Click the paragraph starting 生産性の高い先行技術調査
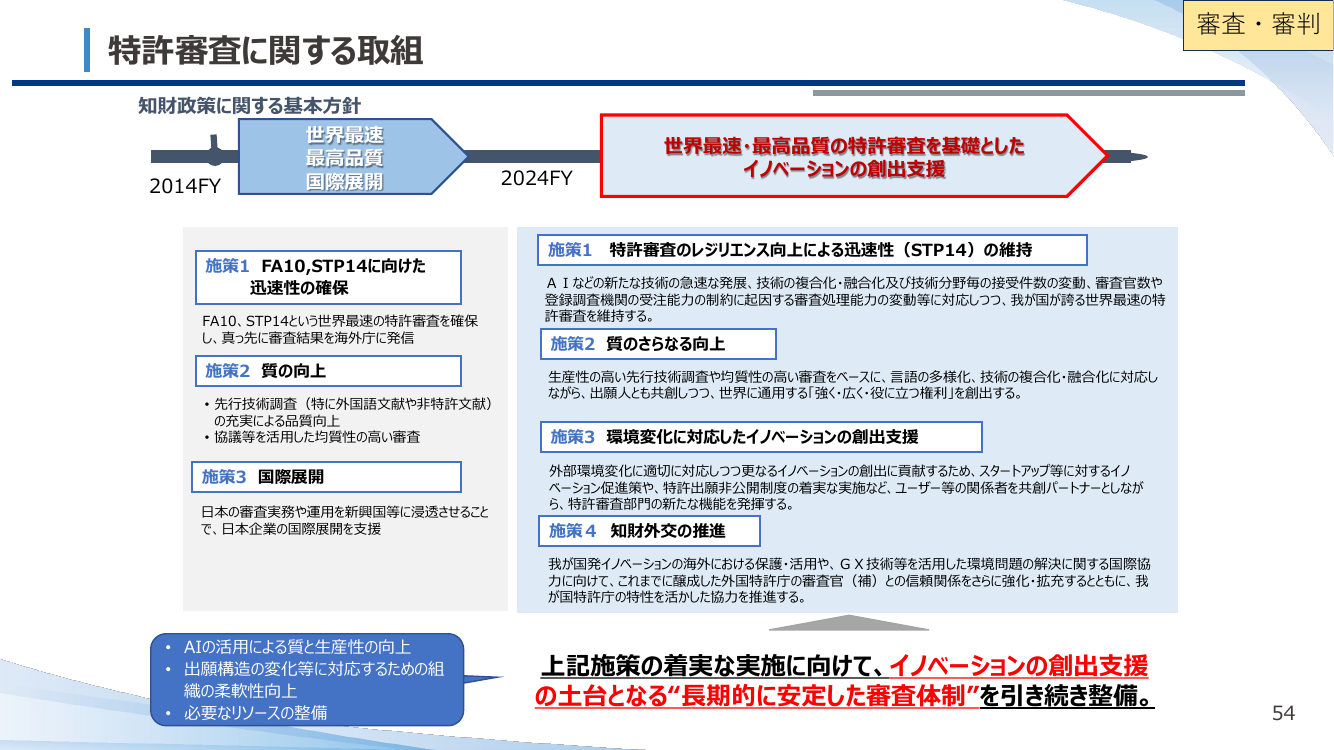The width and height of the screenshot is (1334, 750). click(853, 385)
